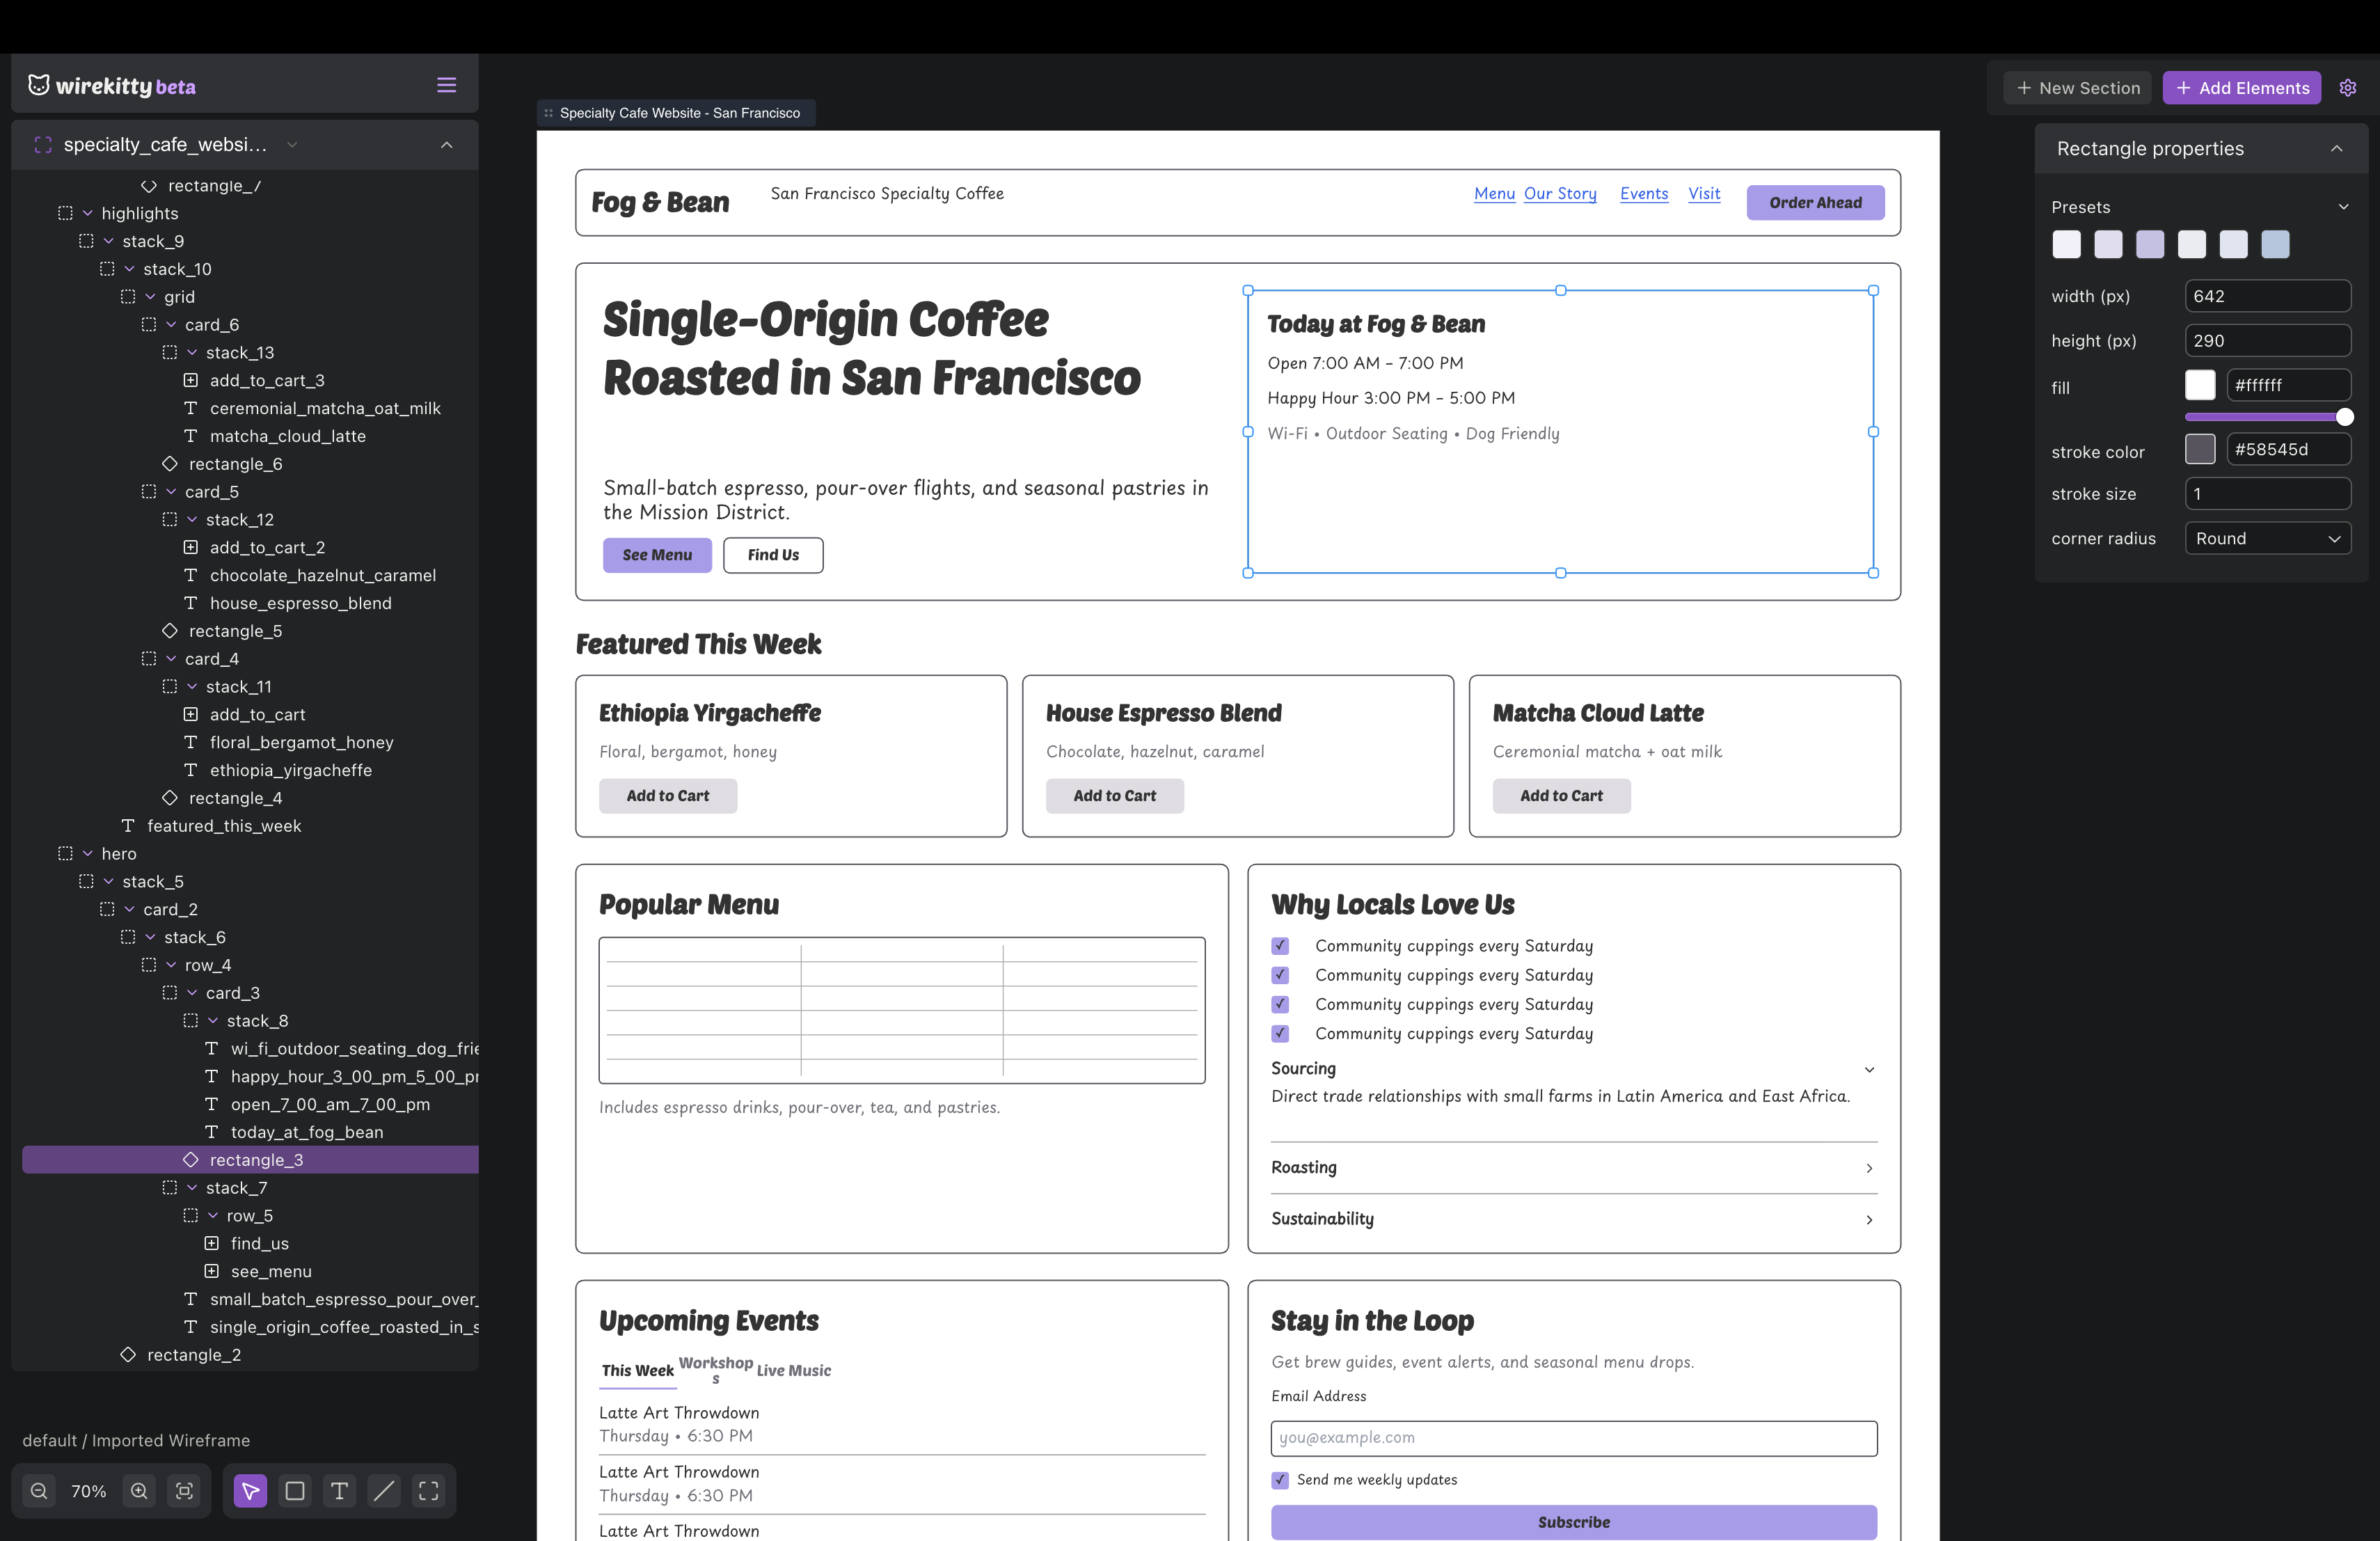The height and width of the screenshot is (1541, 2380).
Task: Open the Our Story navigation link
Action: (1560, 193)
